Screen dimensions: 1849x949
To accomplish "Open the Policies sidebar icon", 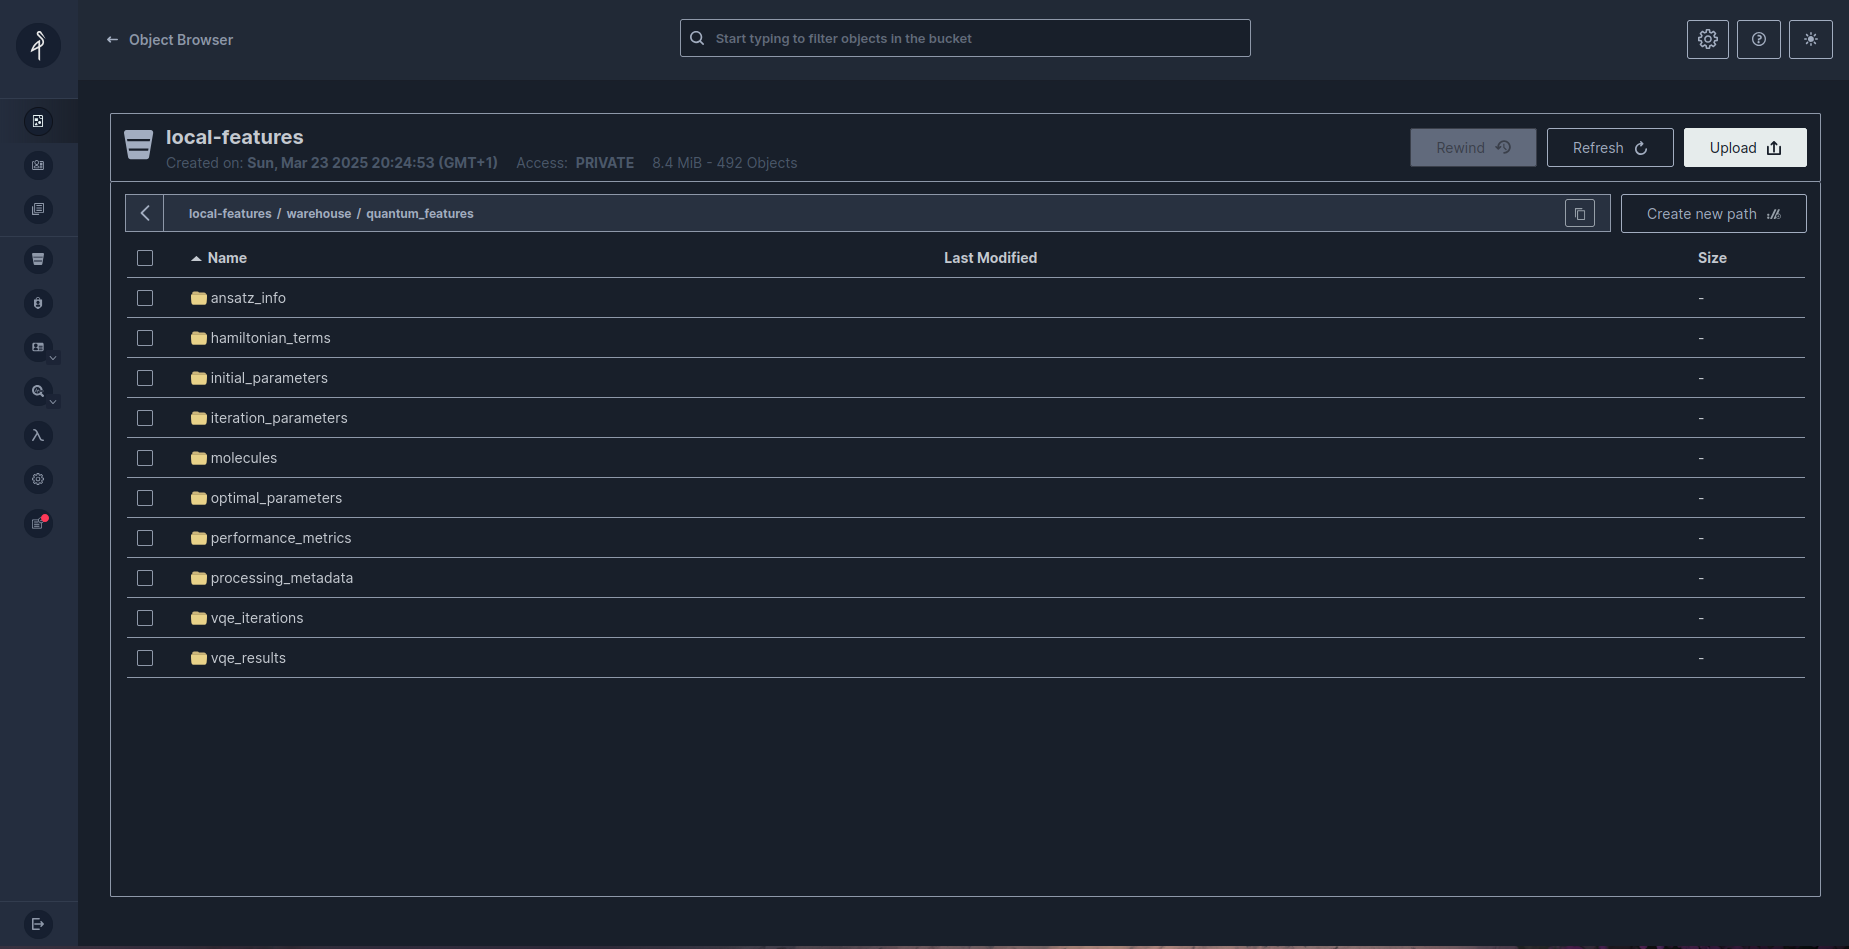I will pos(38,209).
